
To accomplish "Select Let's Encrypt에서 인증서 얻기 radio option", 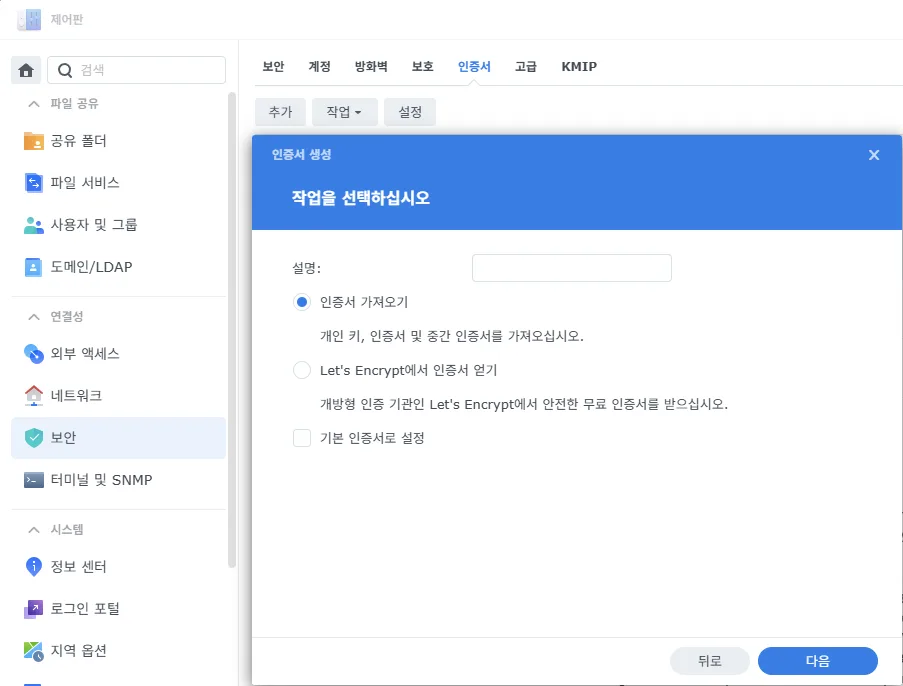I will [x=302, y=370].
